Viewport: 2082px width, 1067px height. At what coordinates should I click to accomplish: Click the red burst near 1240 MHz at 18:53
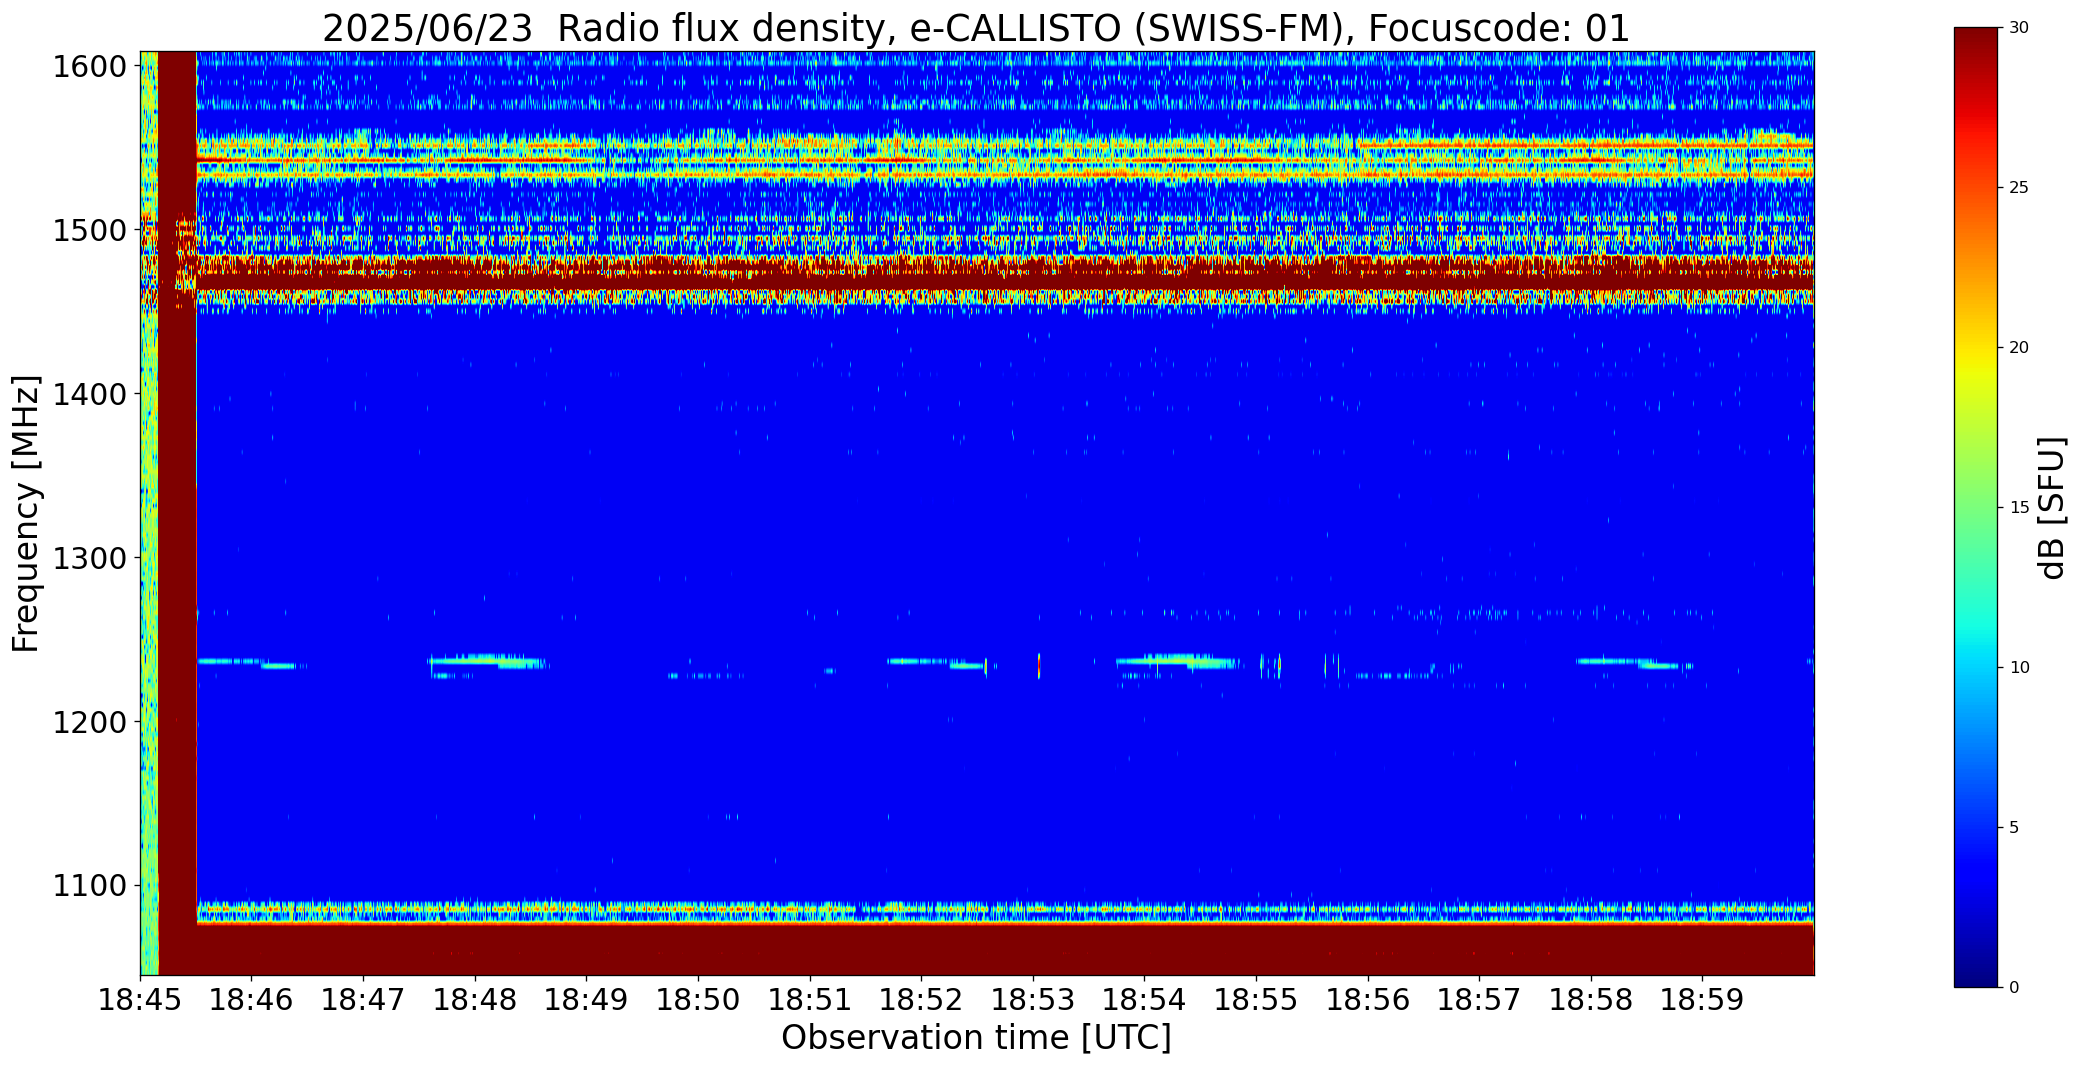point(1039,666)
